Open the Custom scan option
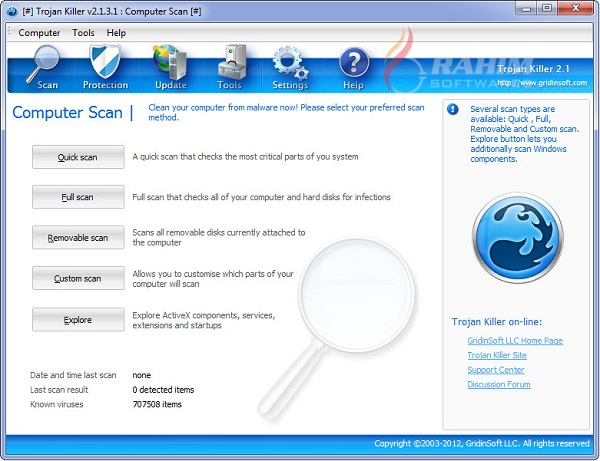 (78, 278)
